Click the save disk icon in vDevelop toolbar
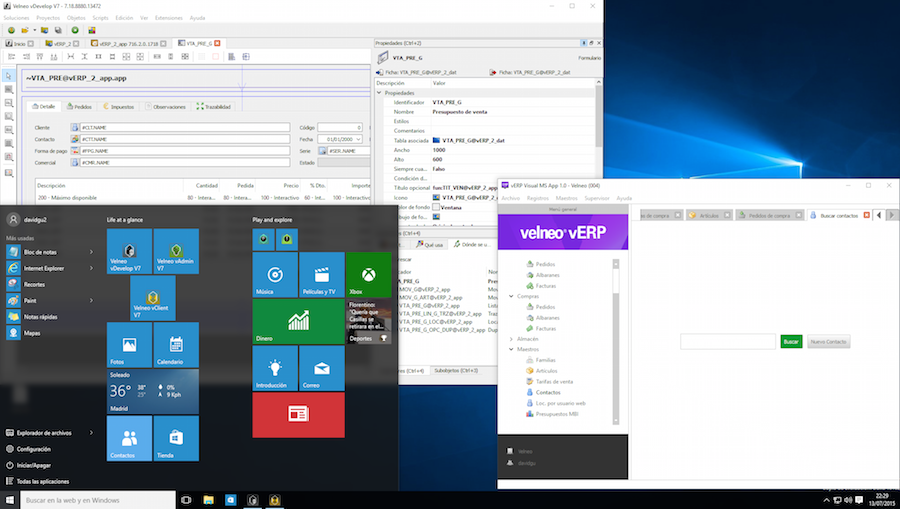Viewport: 900px width, 509px height. point(58,30)
